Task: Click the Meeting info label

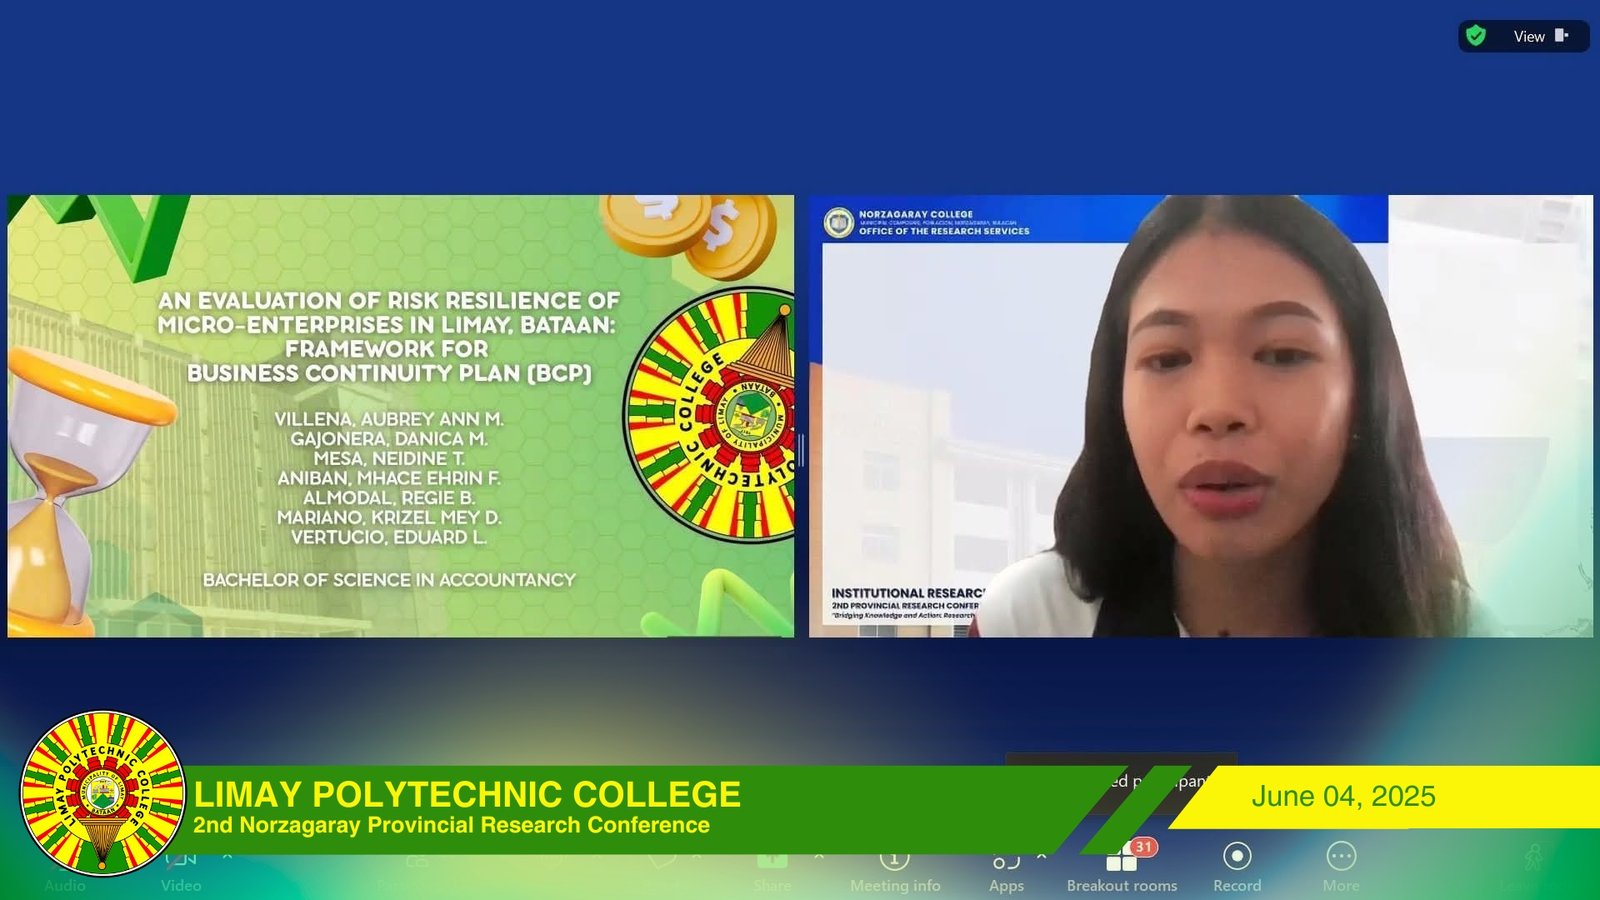Action: pos(895,885)
